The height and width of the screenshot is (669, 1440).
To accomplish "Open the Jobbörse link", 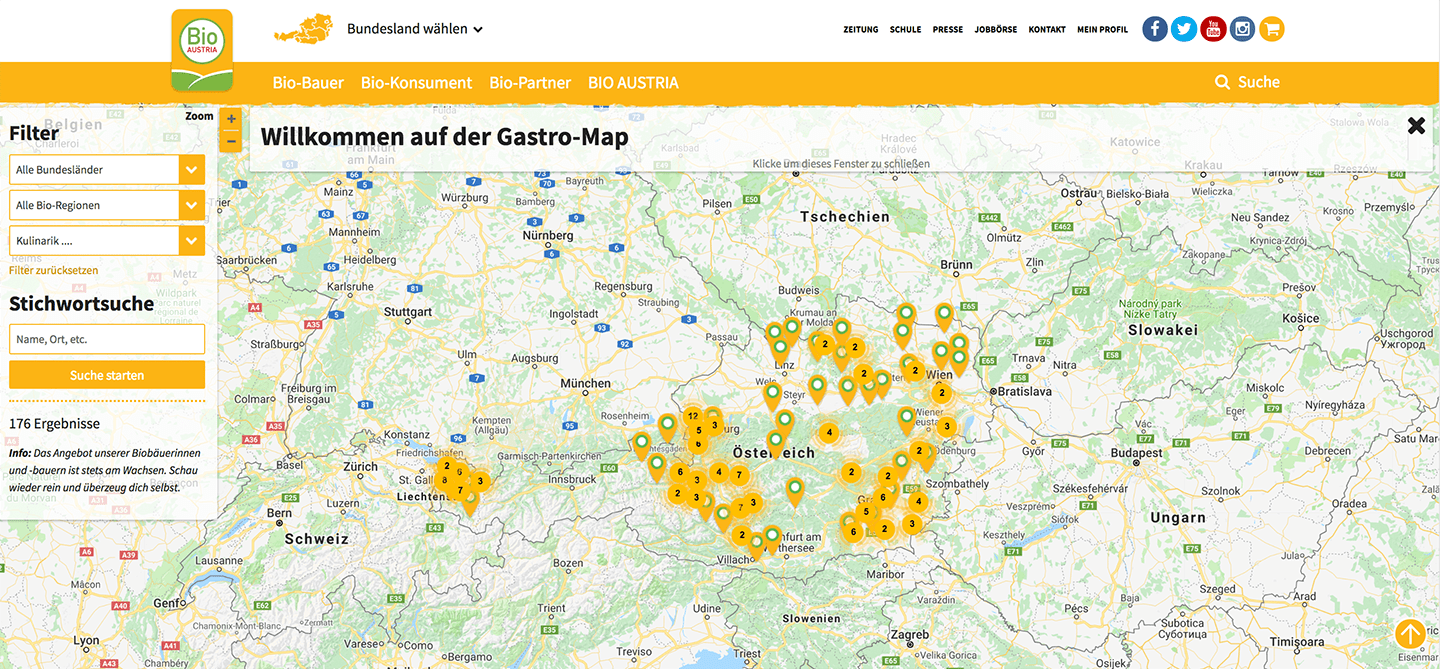I will (x=996, y=30).
